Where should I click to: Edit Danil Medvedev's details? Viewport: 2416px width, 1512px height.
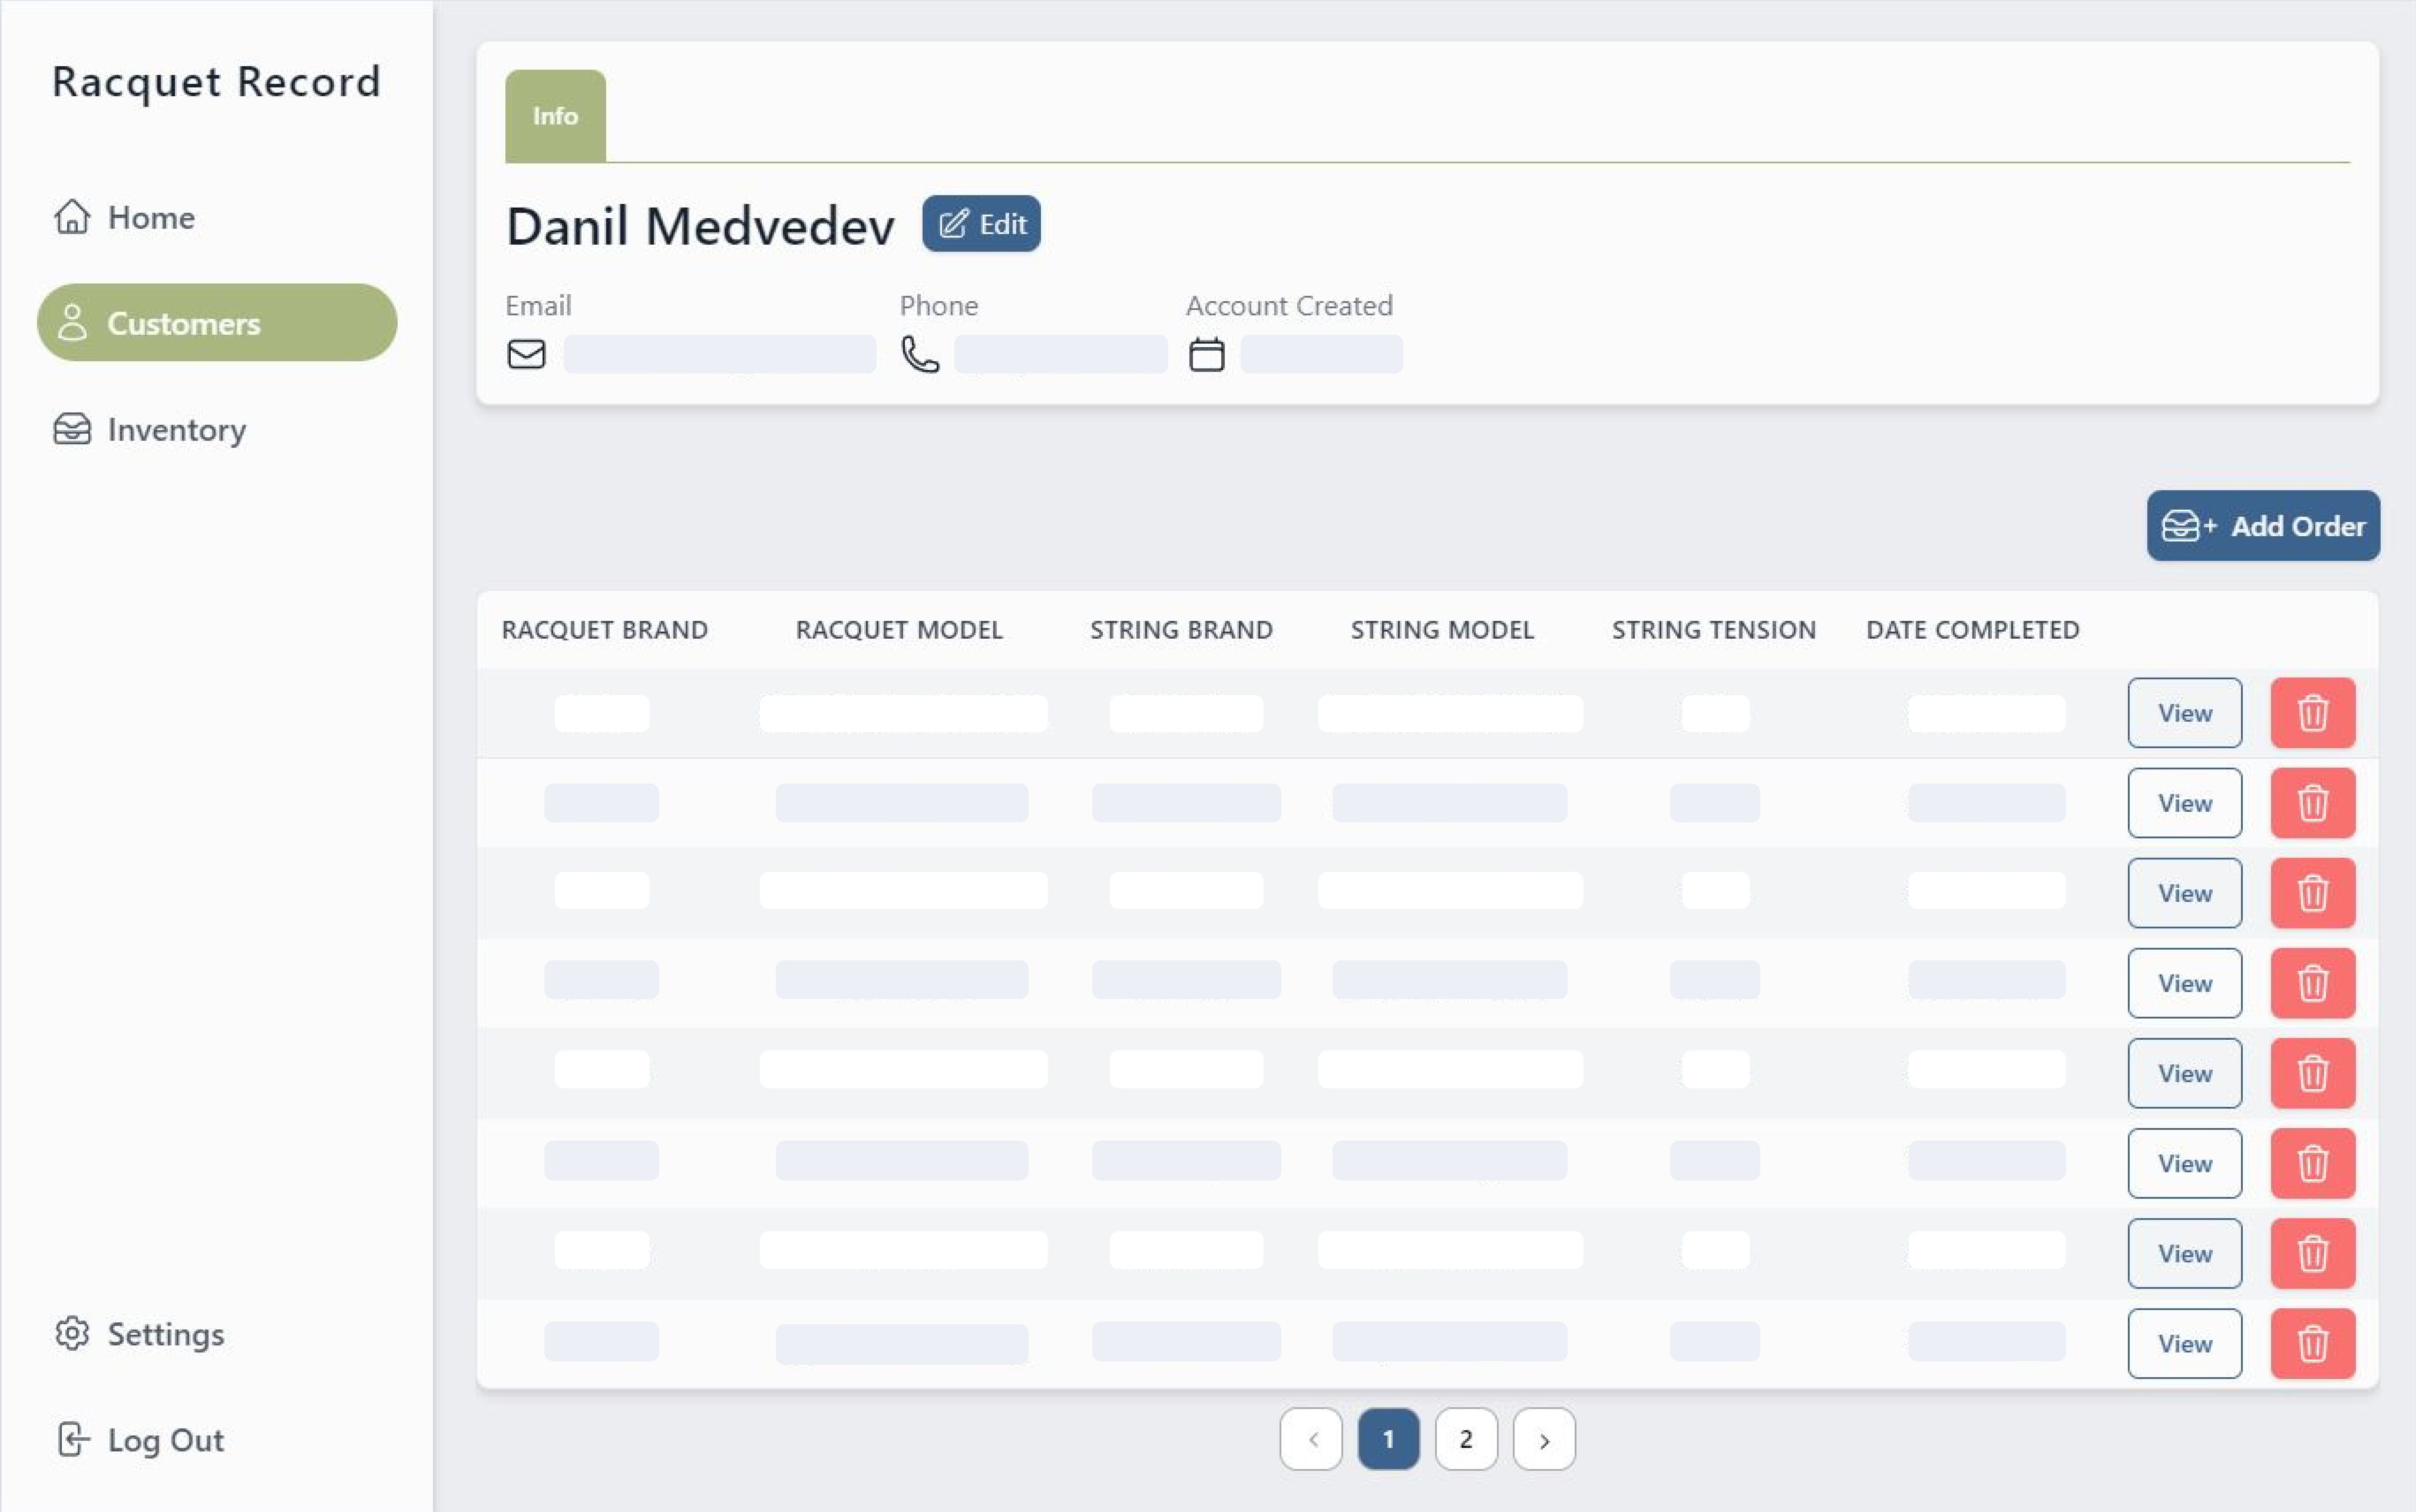(981, 223)
